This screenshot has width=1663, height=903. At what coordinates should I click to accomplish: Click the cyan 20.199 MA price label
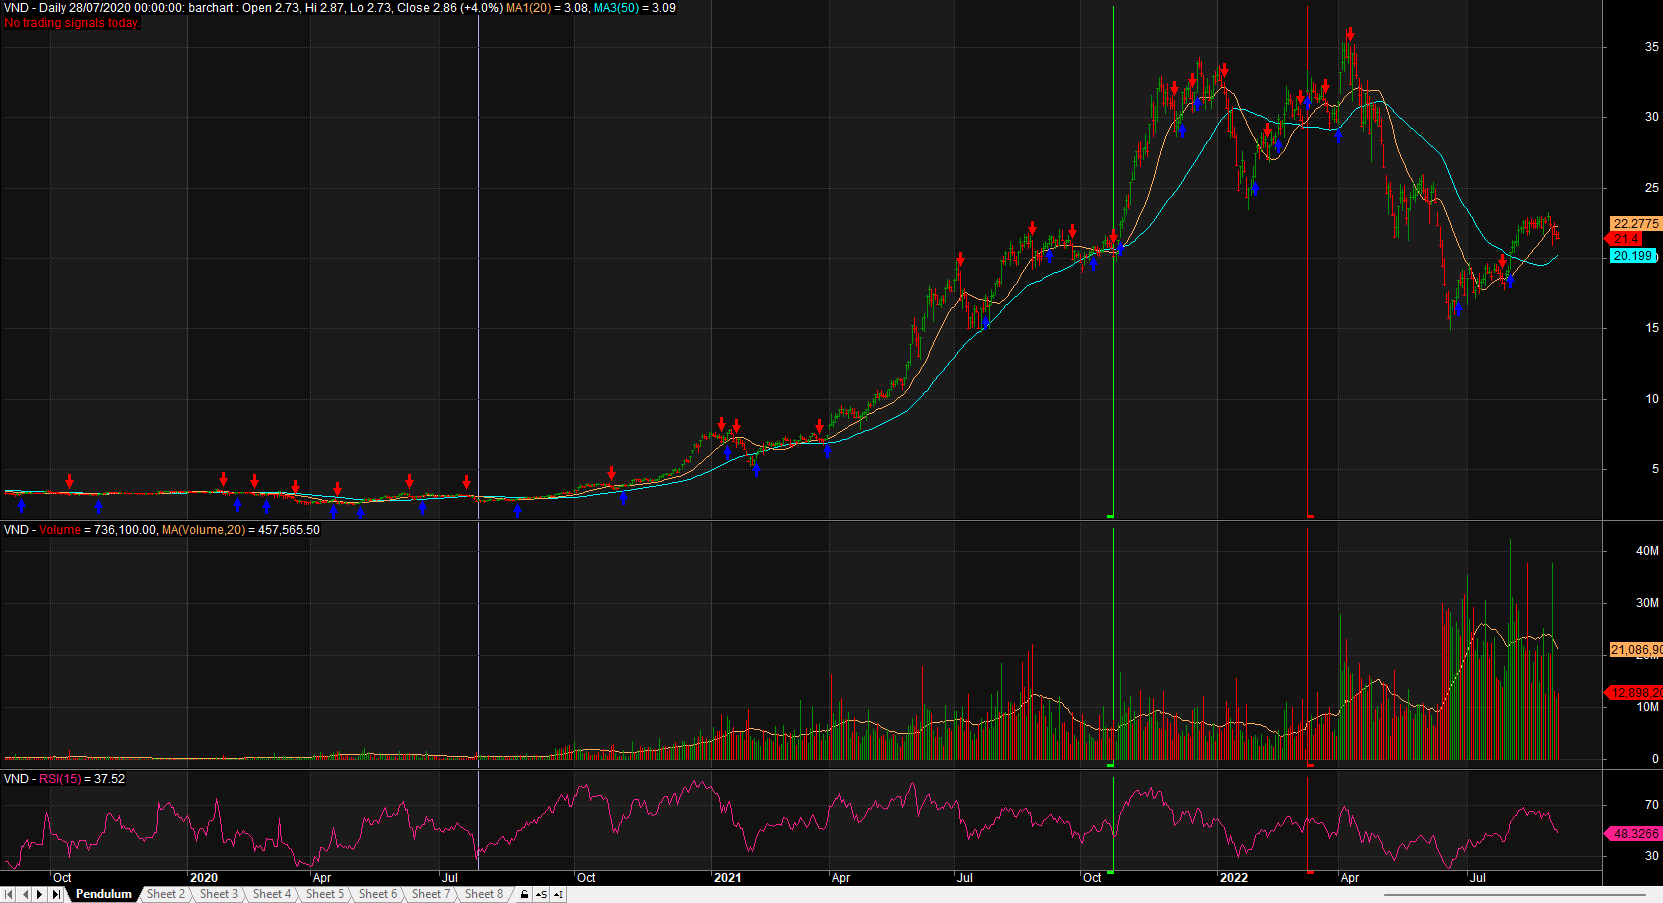coord(1633,256)
